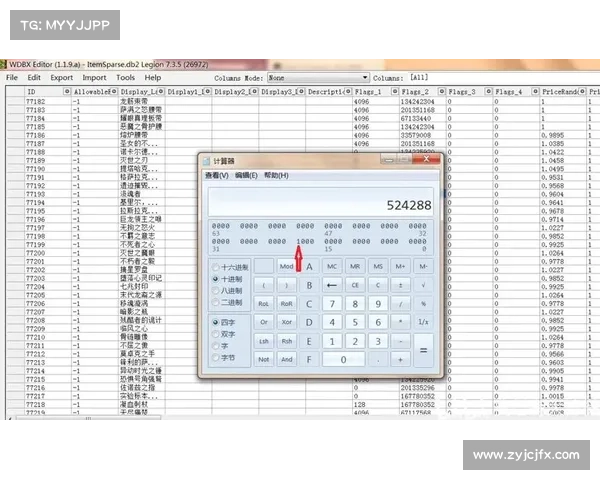Open the Export menu in WDBX Editor
The width and height of the screenshot is (600, 480).
pyautogui.click(x=62, y=77)
